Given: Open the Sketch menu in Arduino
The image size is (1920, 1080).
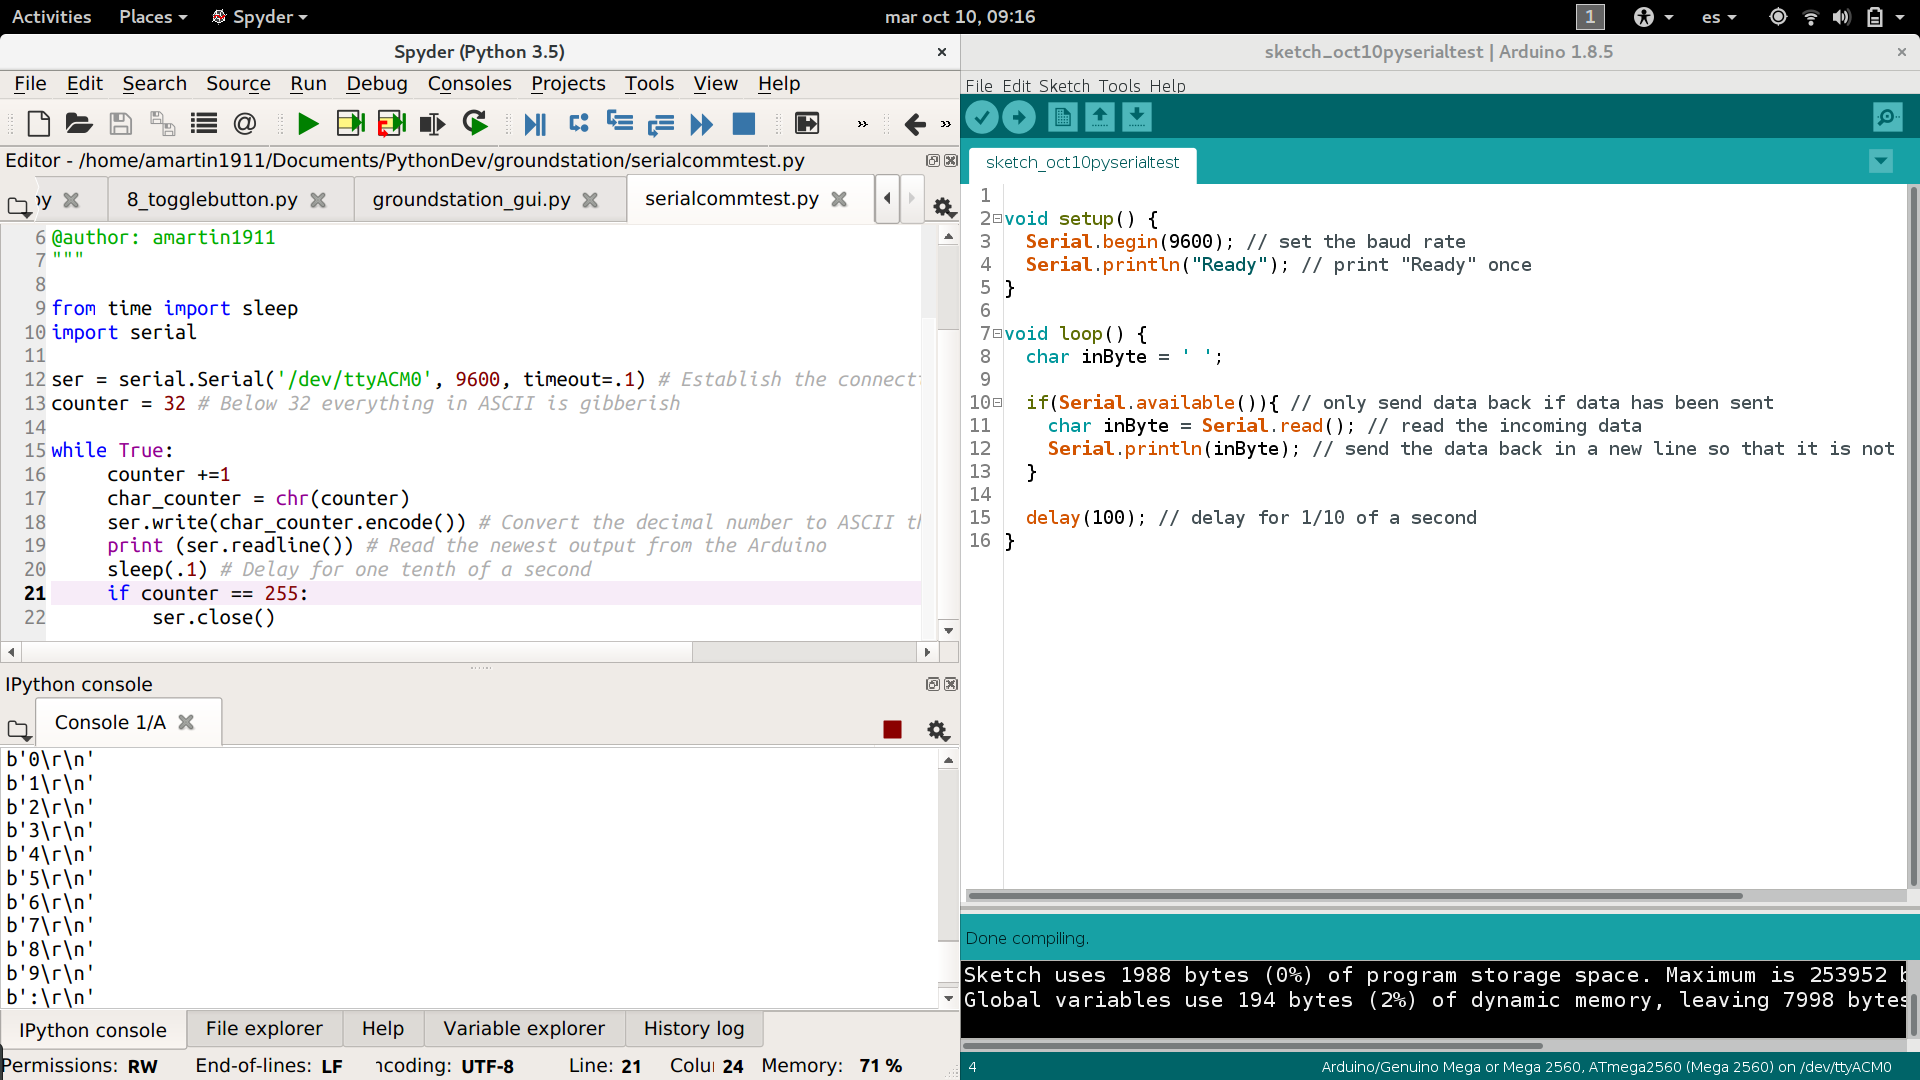Looking at the screenshot, I should pos(1065,86).
